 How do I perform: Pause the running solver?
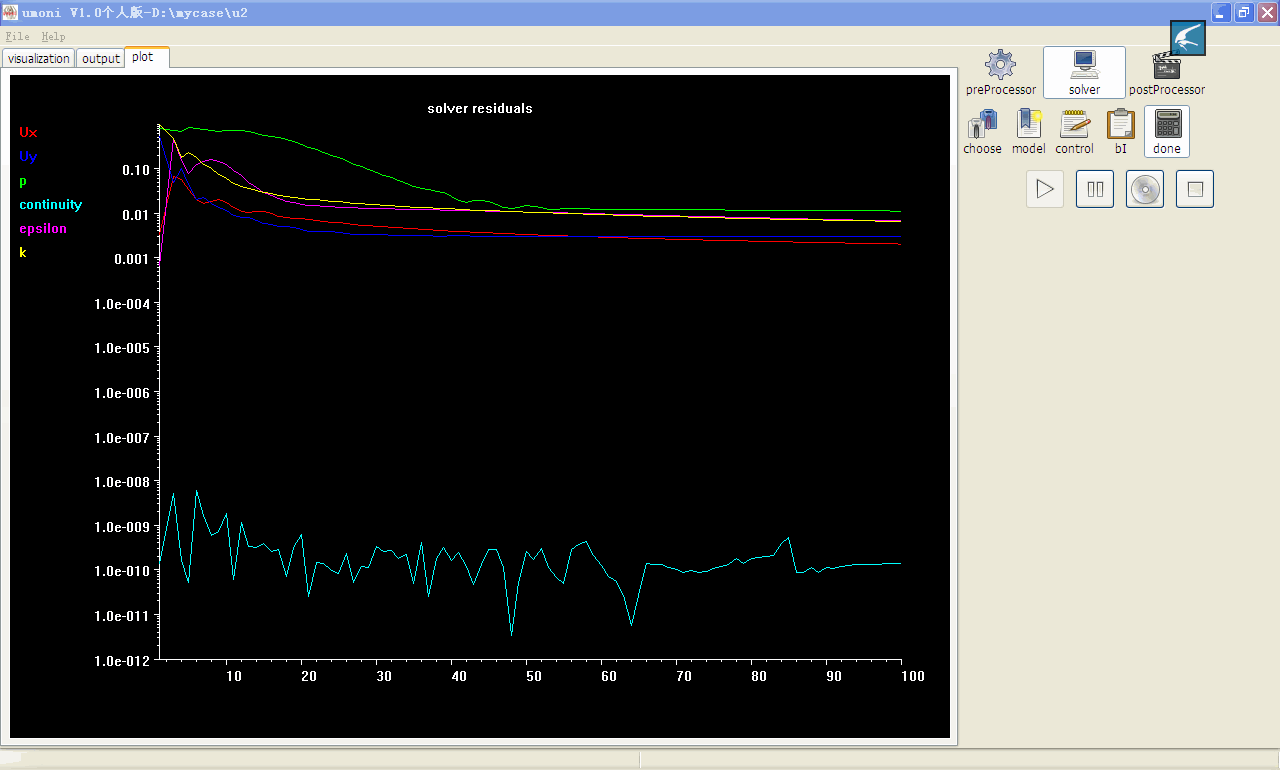pos(1095,189)
